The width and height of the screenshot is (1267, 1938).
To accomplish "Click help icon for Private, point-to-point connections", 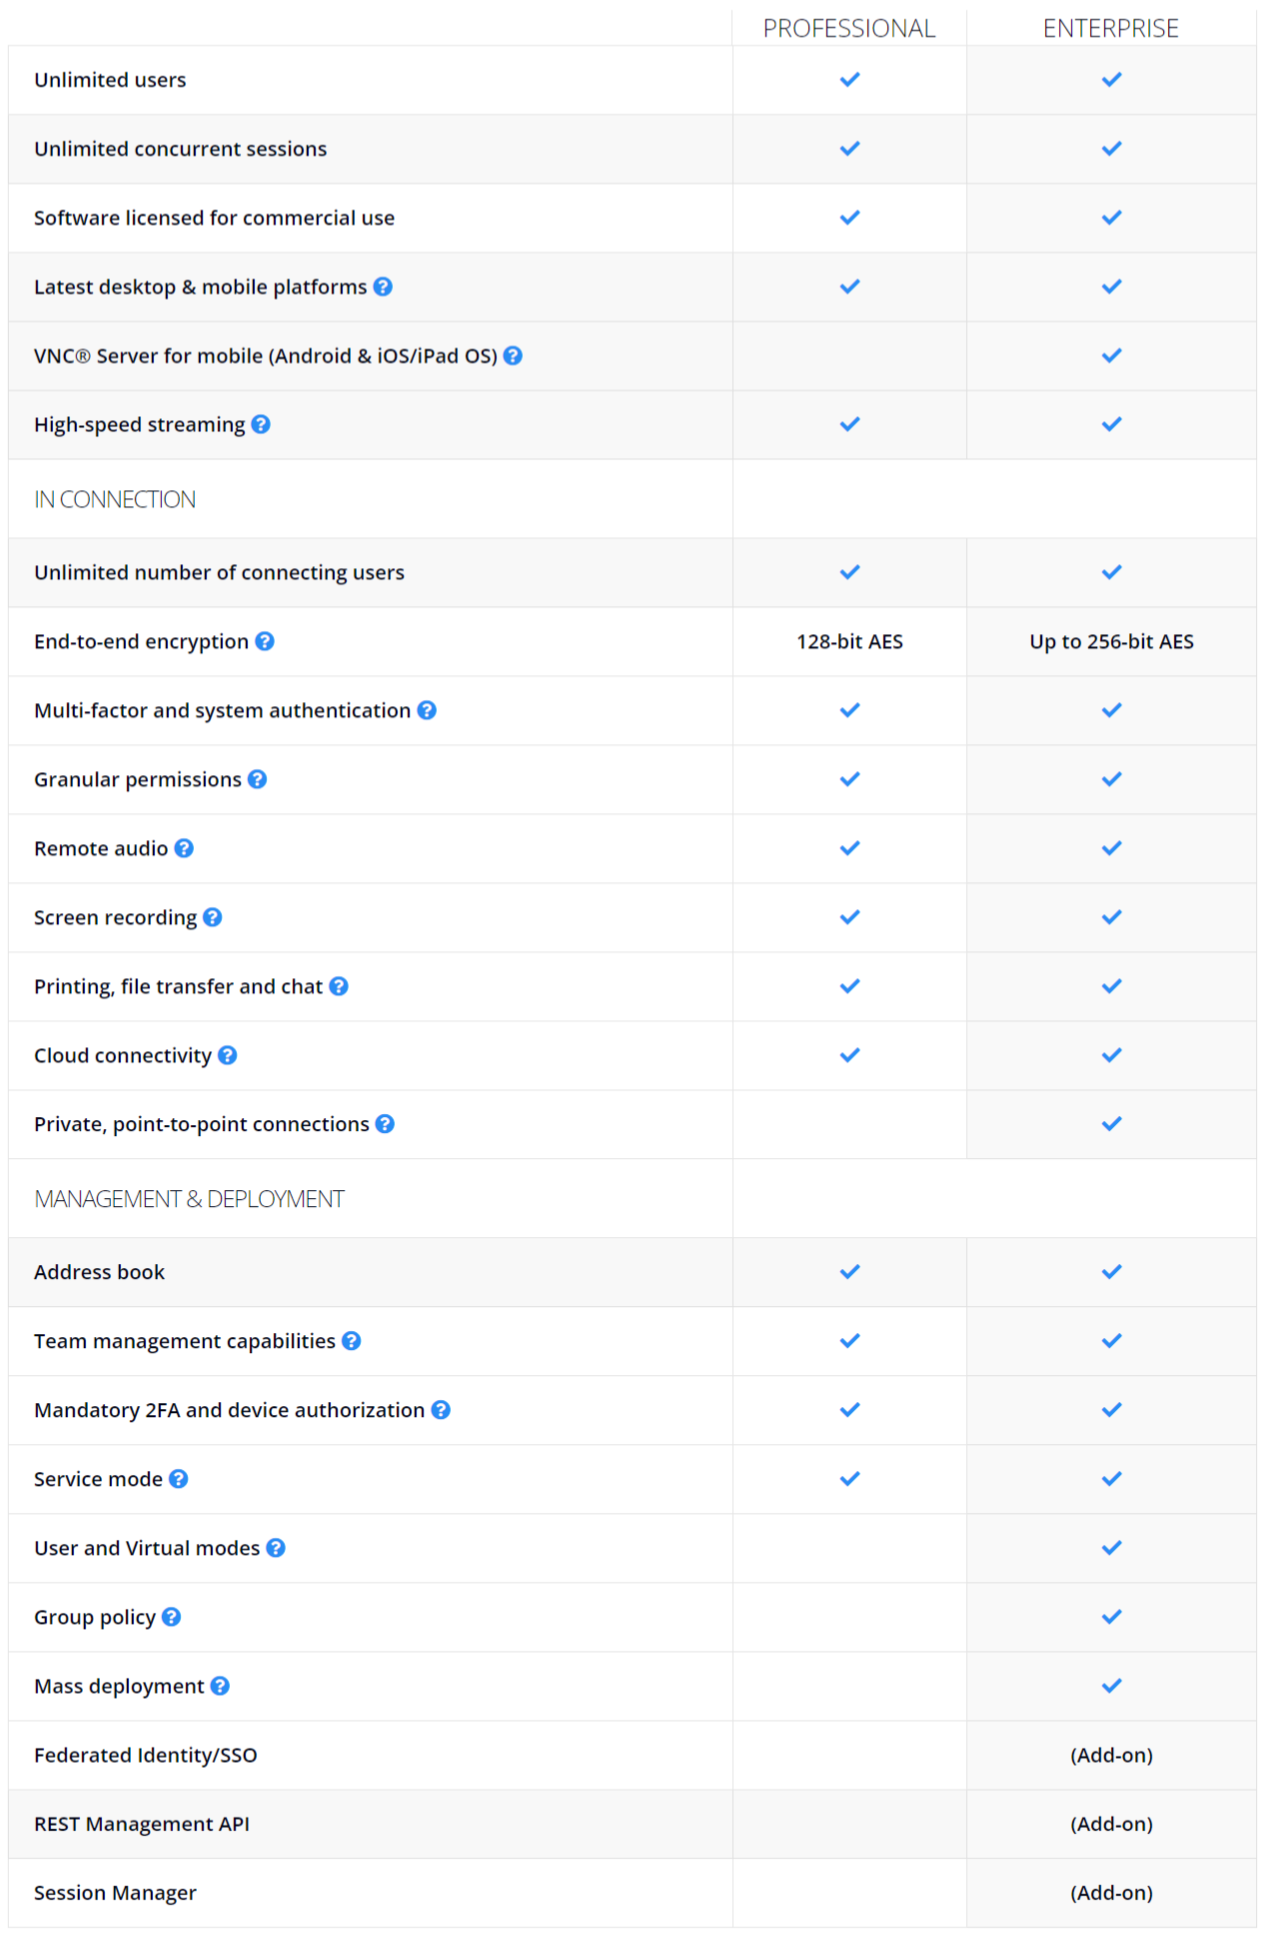I will coord(385,1125).
